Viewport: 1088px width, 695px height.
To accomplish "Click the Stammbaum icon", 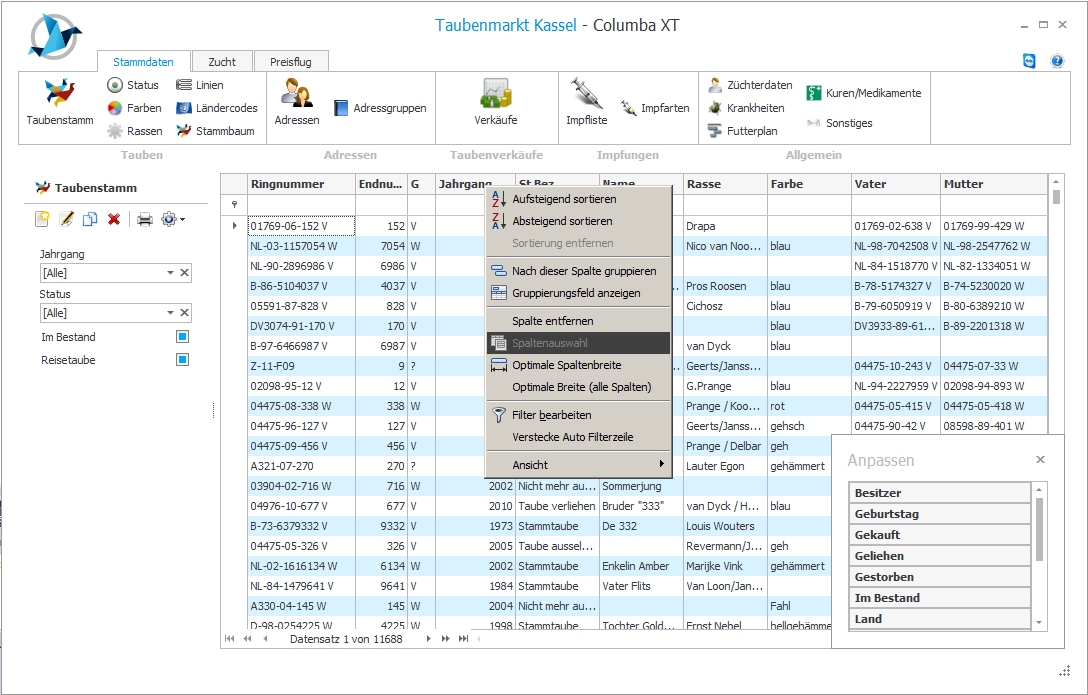I will (x=184, y=131).
